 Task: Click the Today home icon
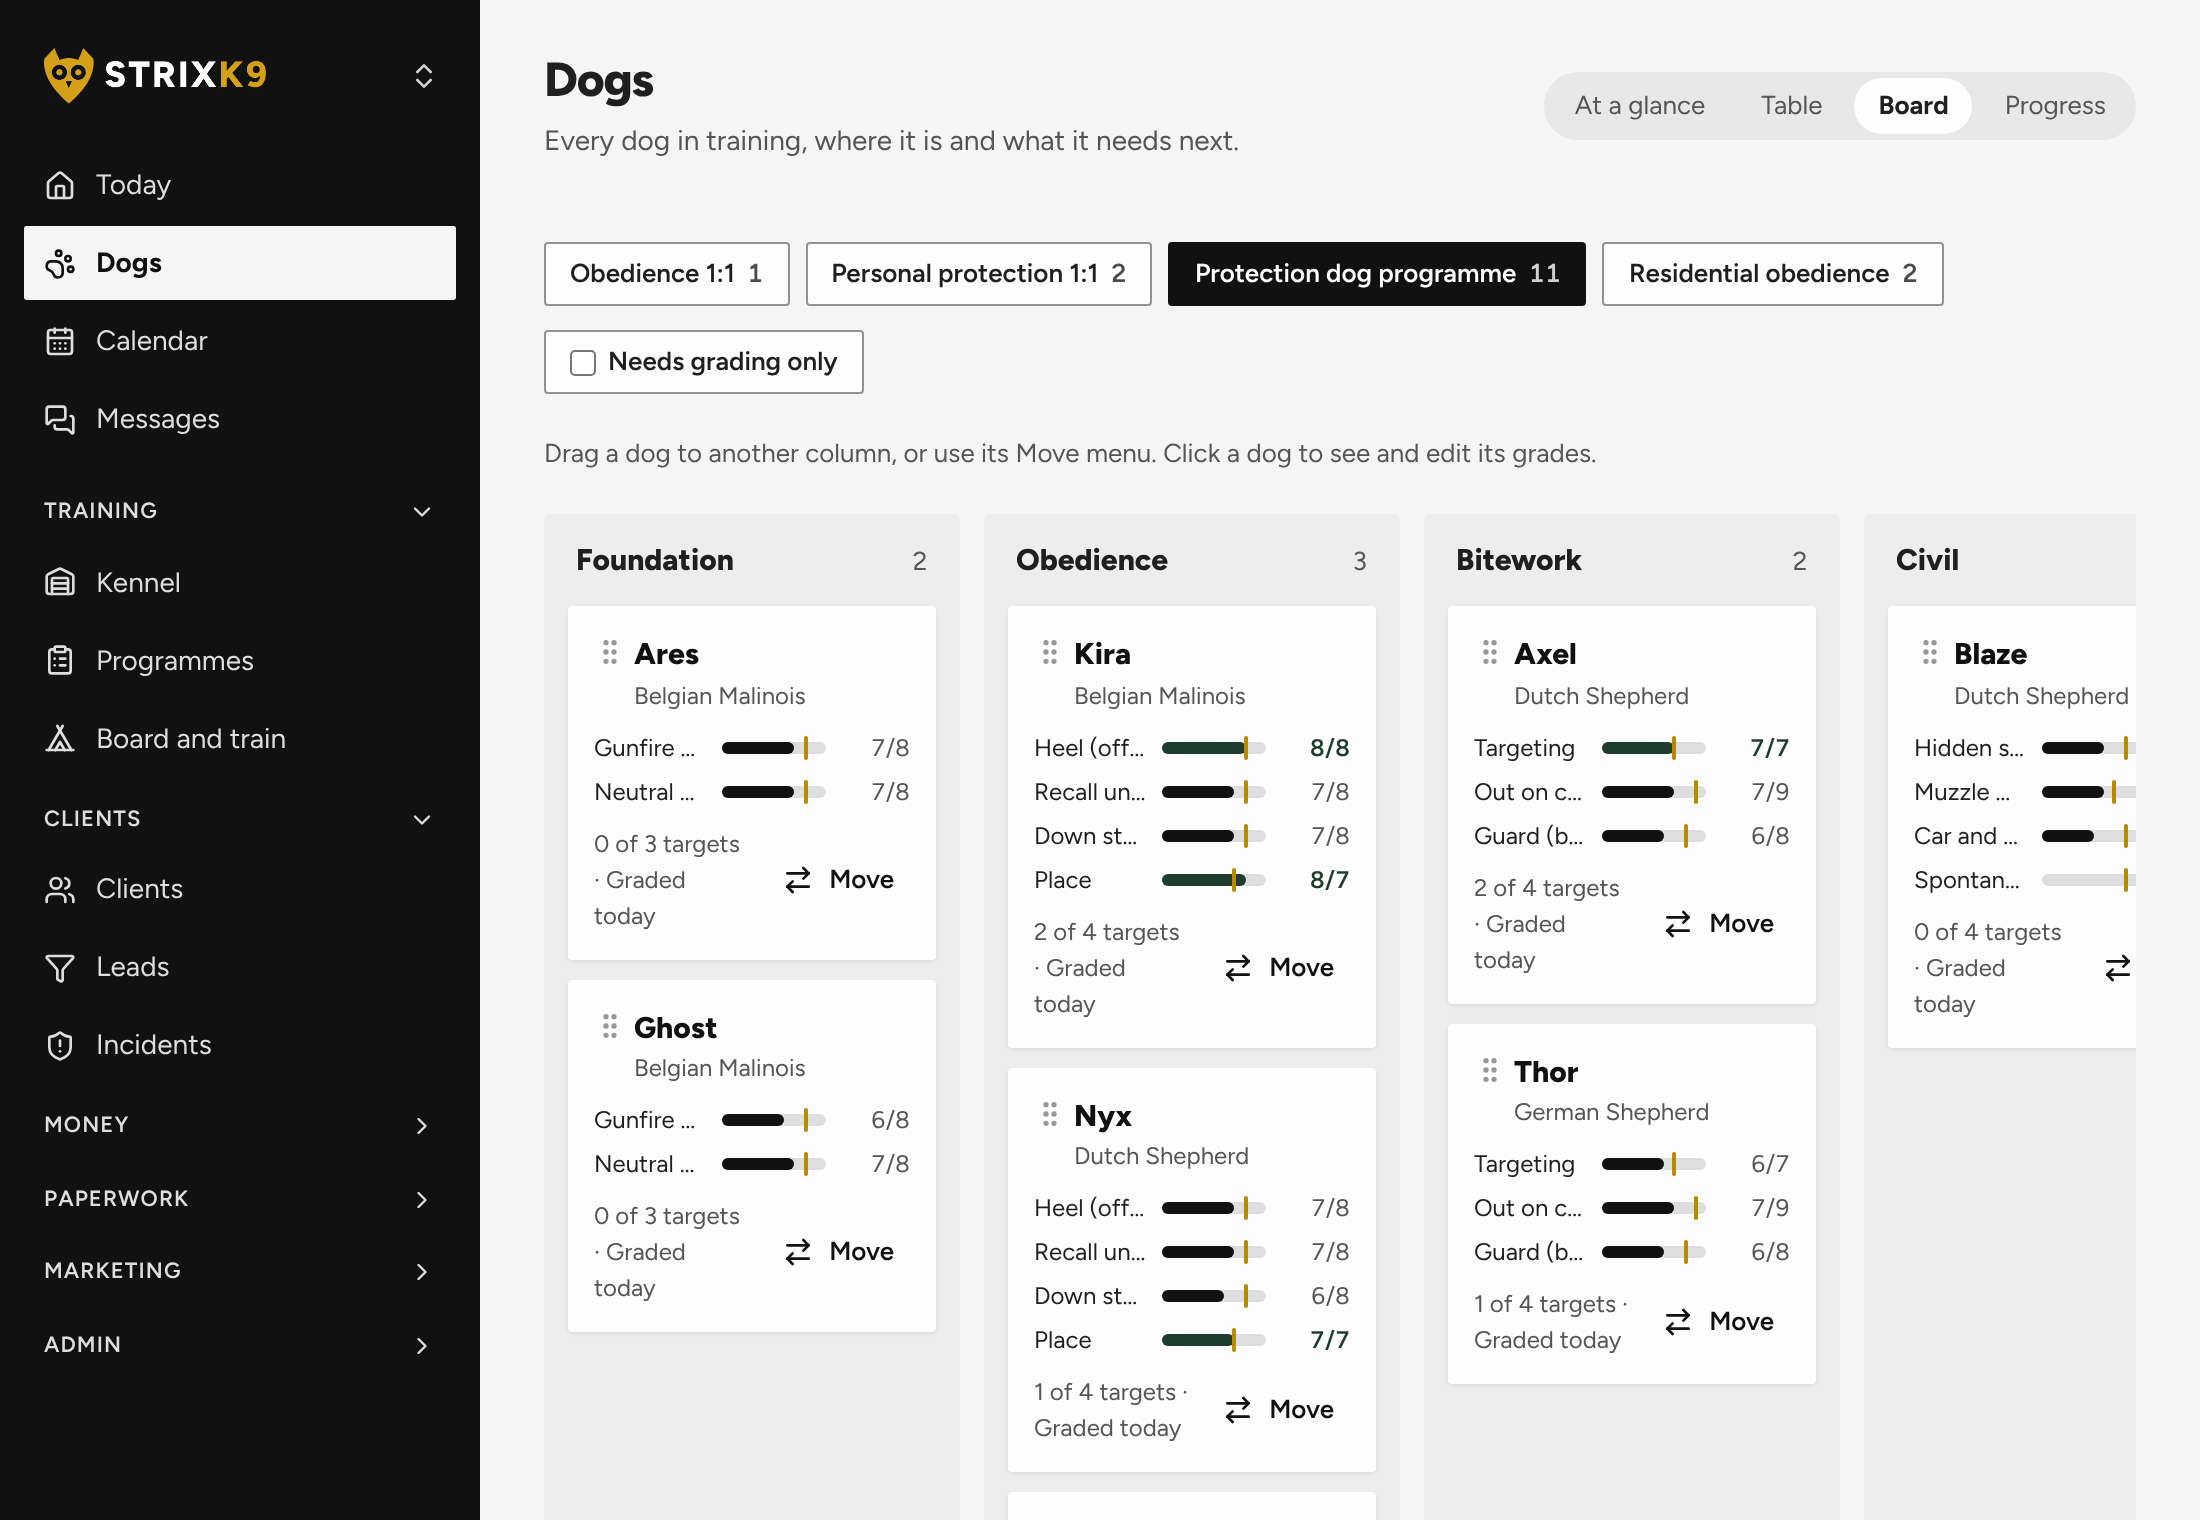click(60, 185)
